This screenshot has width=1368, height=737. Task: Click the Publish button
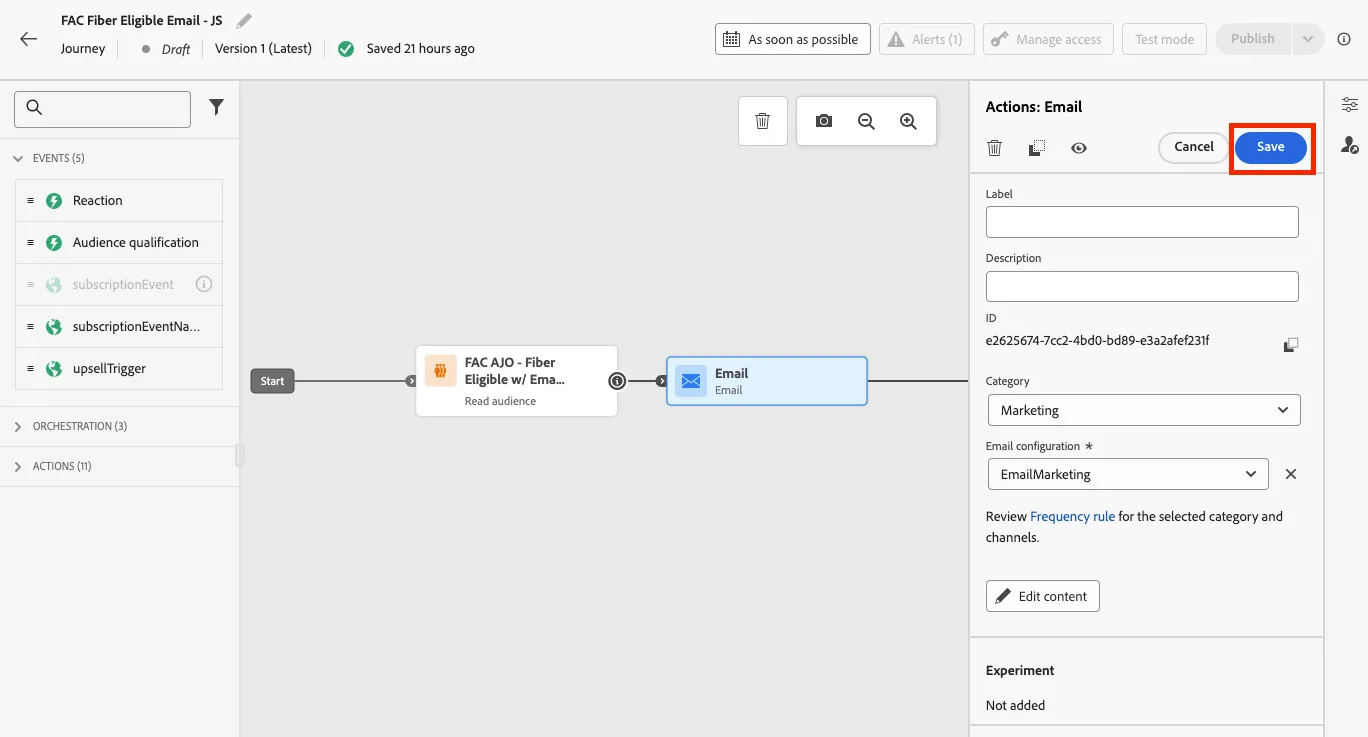1253,39
